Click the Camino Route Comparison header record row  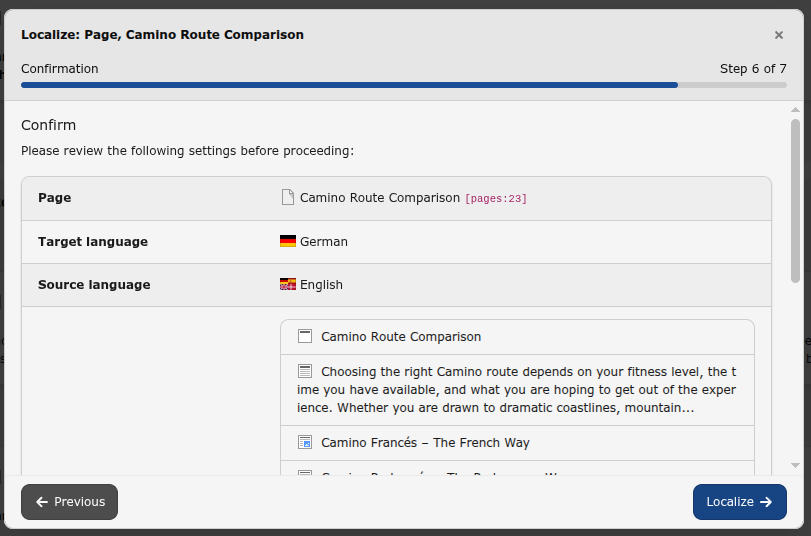point(517,337)
